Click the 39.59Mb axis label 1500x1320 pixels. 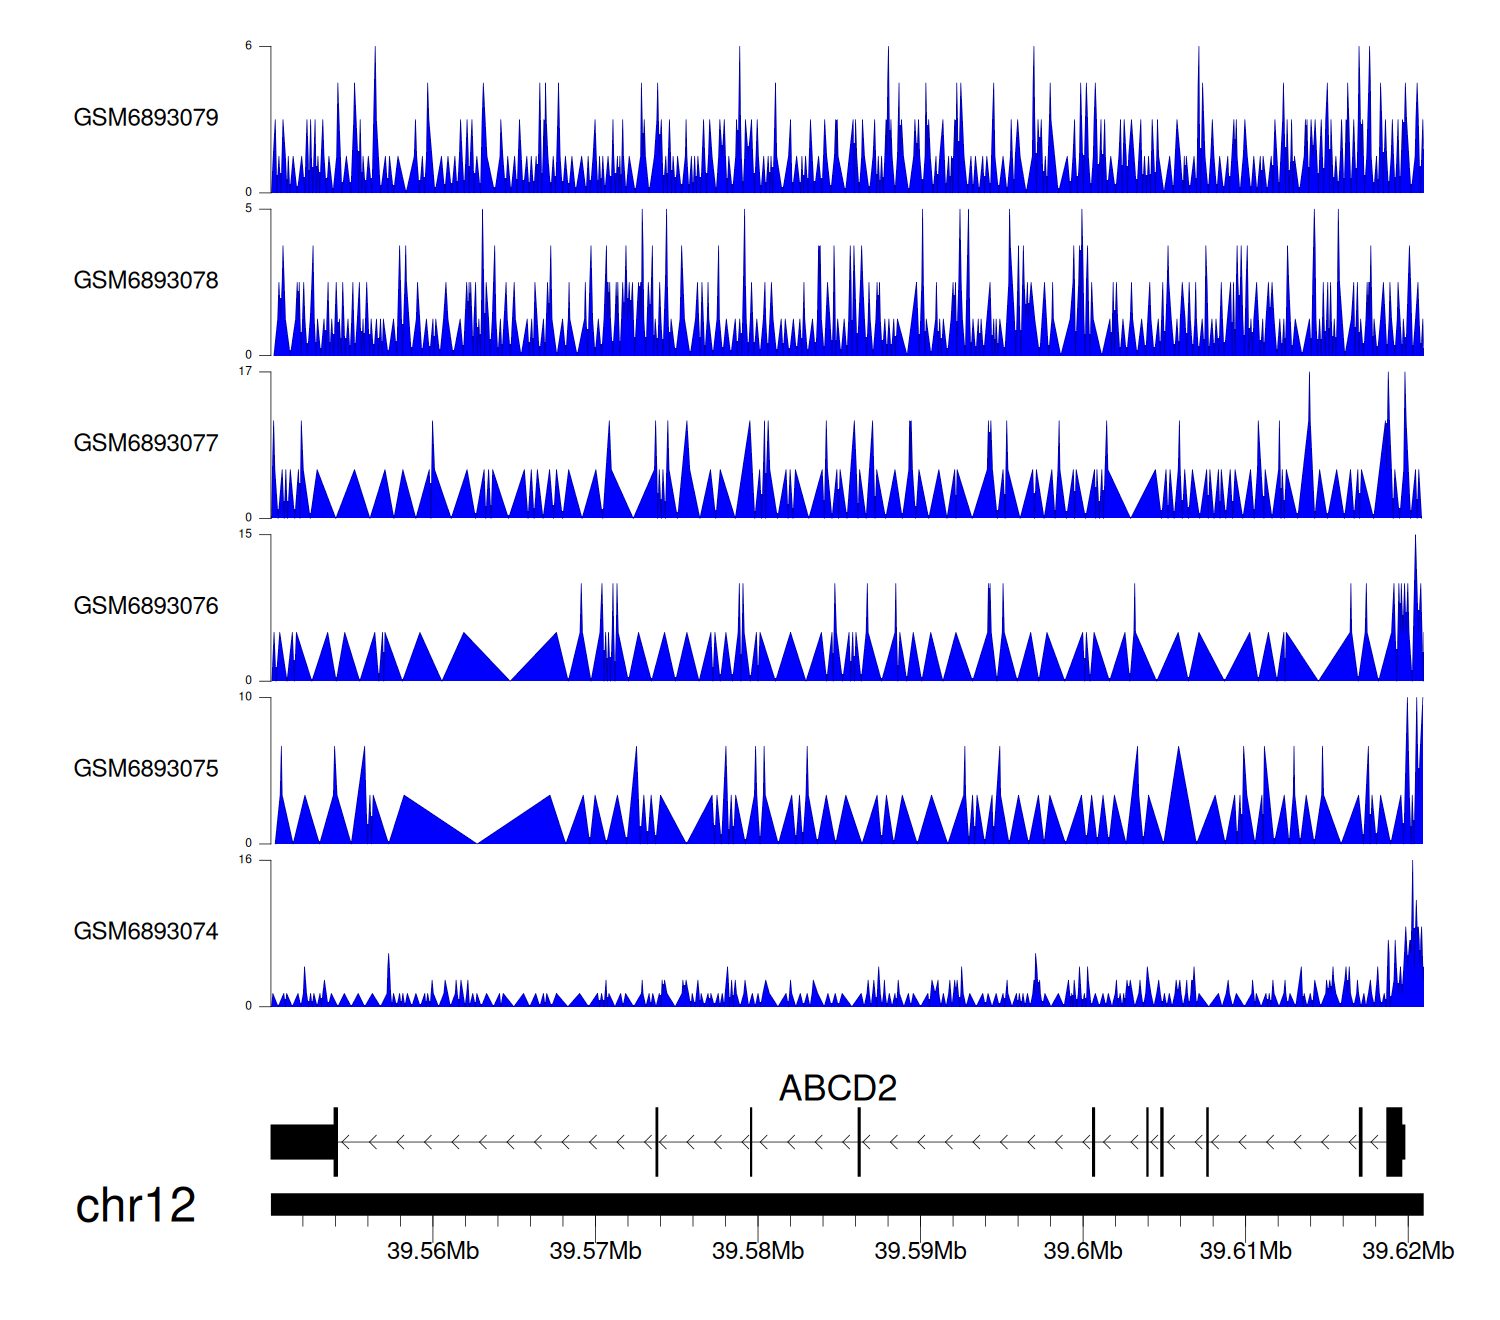coord(920,1251)
